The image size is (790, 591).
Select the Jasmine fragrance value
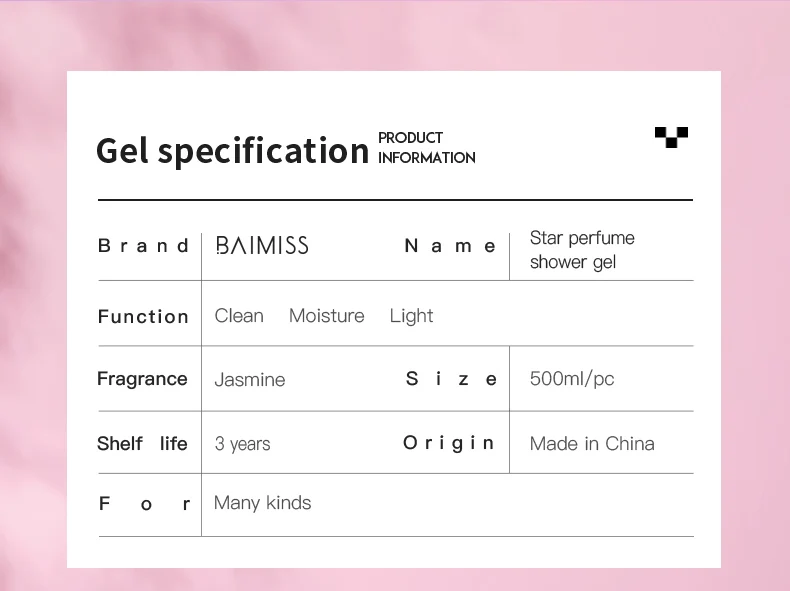pos(250,380)
